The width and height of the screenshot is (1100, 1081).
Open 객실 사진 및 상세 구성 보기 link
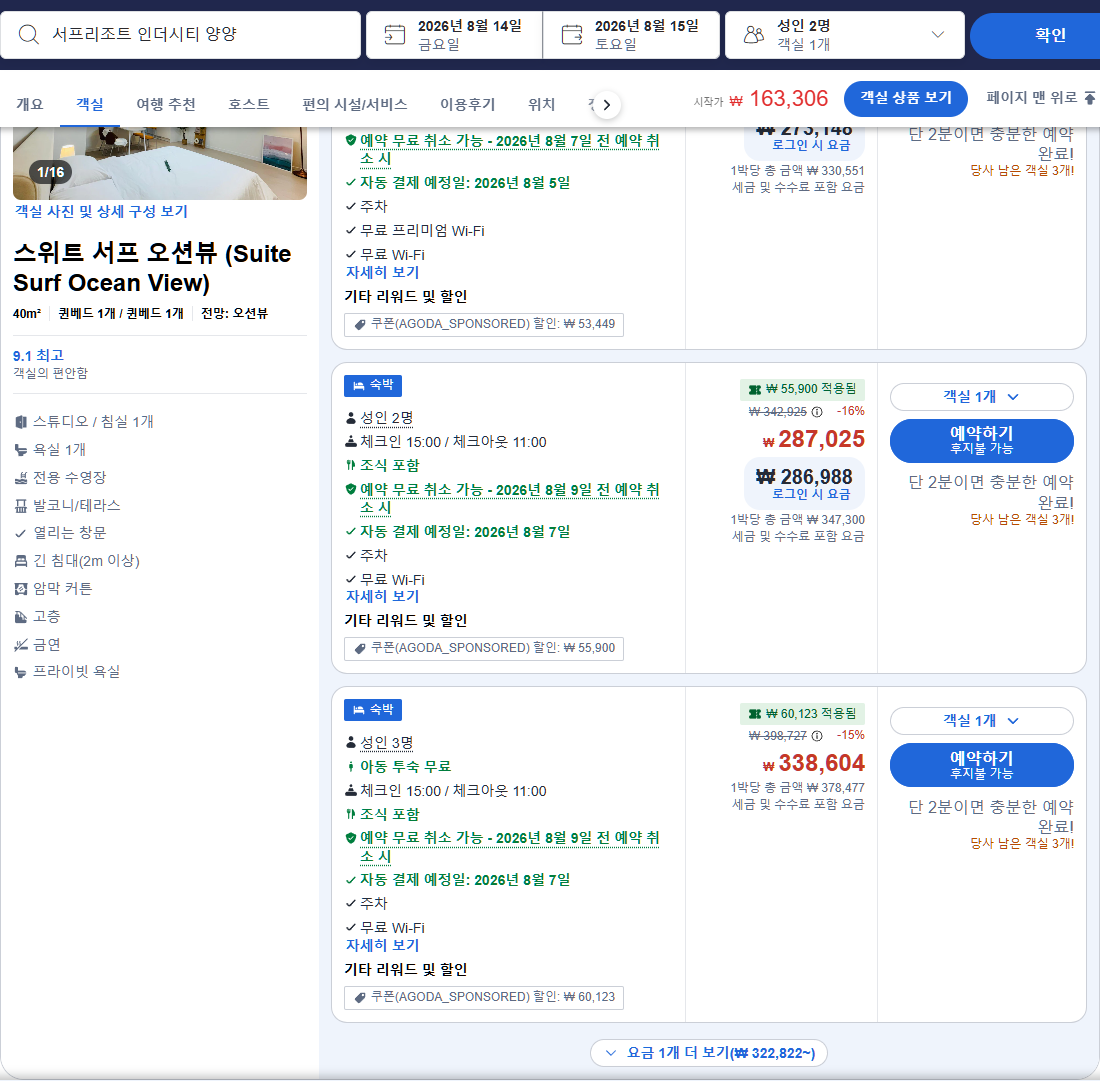pyautogui.click(x=101, y=211)
